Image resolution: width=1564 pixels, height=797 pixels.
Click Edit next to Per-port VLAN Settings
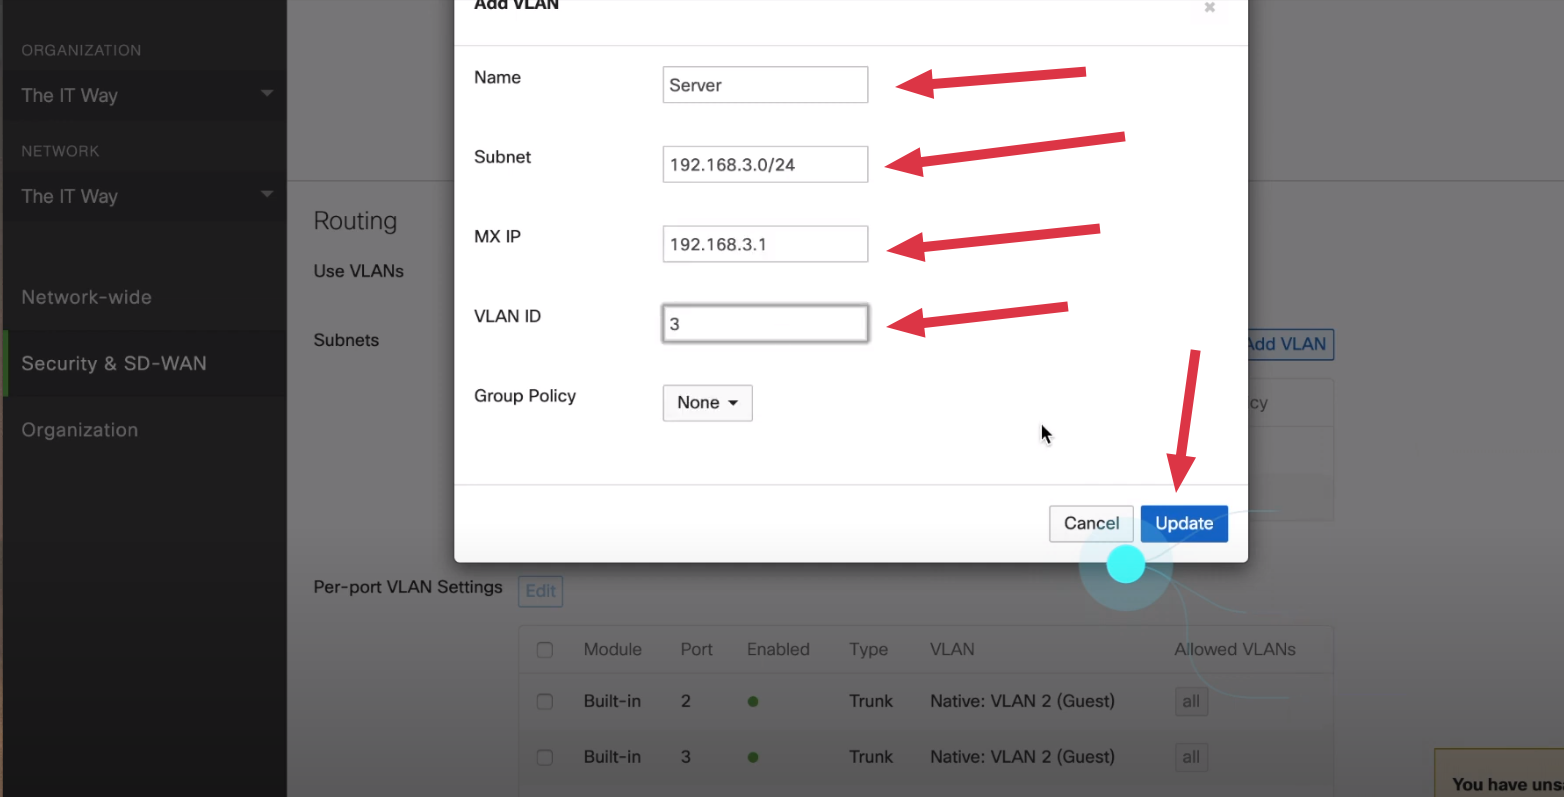tap(540, 591)
